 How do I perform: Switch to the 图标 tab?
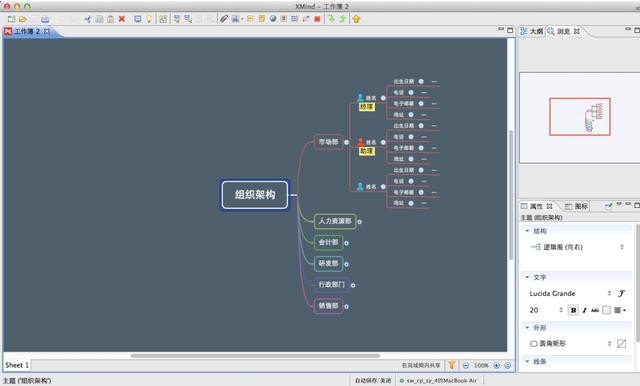coord(576,206)
